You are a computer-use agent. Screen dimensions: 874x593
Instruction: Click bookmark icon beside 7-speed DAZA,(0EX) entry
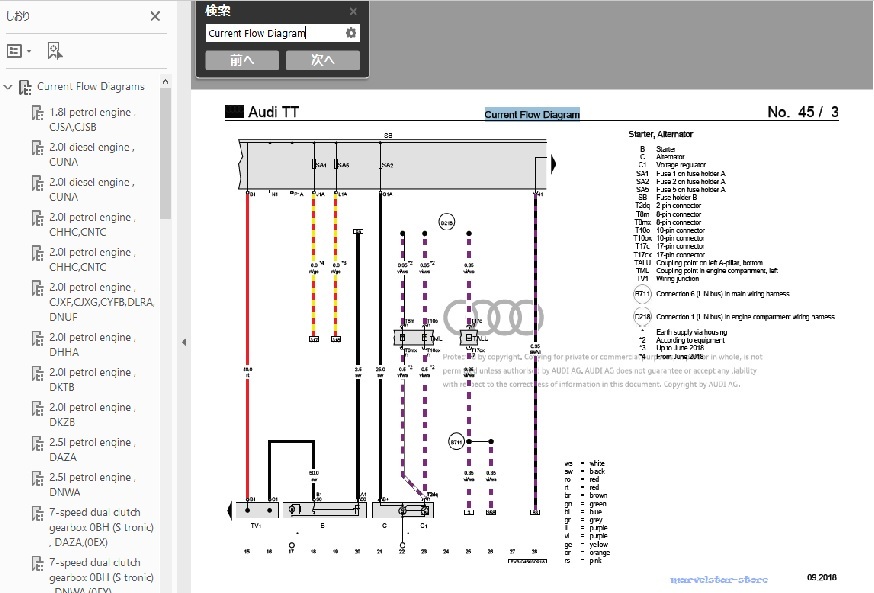pos(37,513)
